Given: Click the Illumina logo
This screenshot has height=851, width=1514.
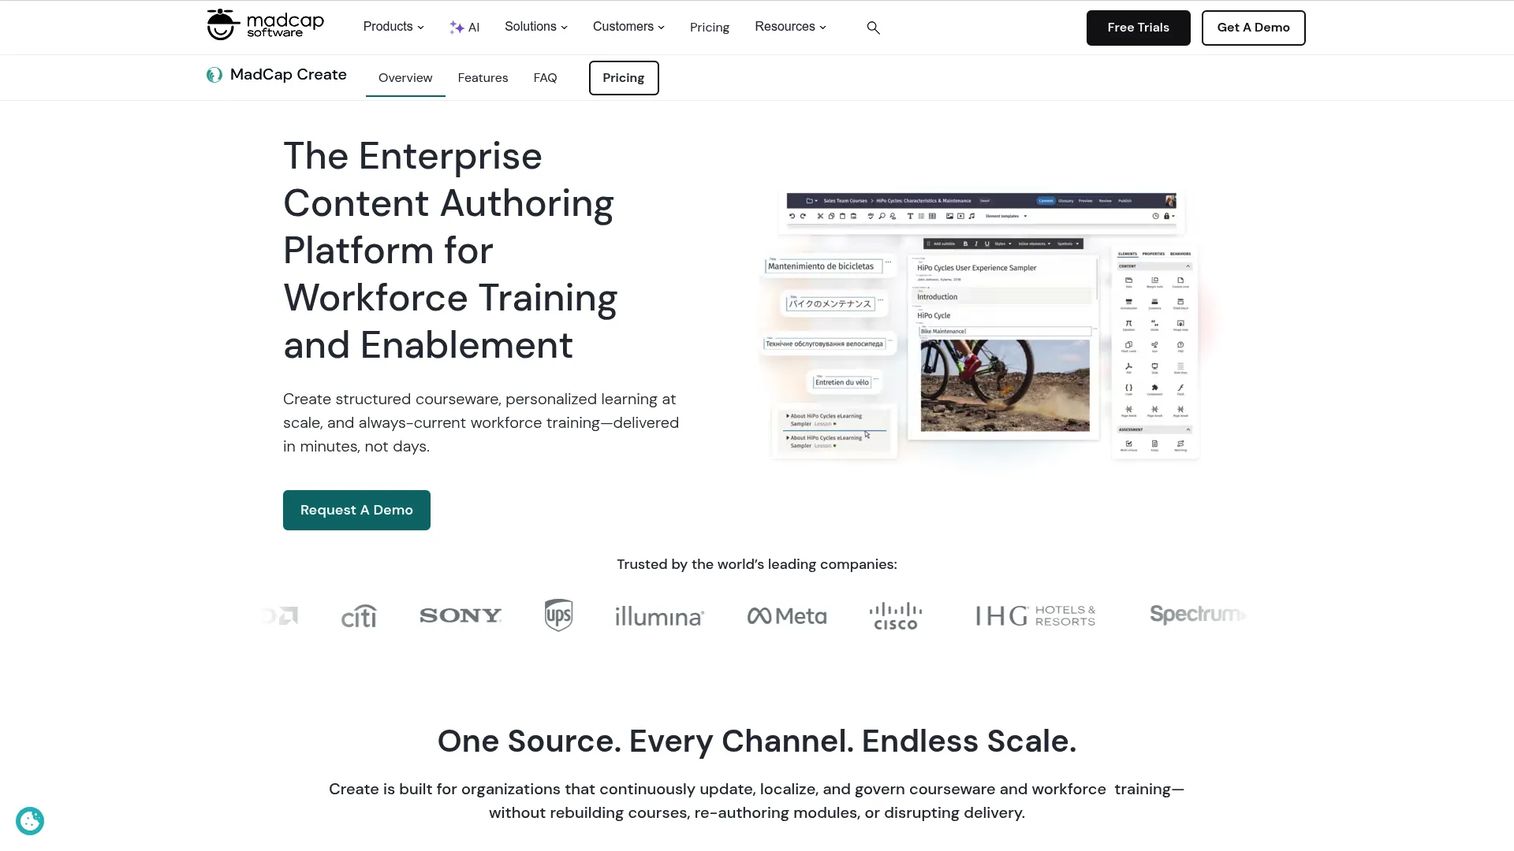Looking at the screenshot, I should point(659,616).
